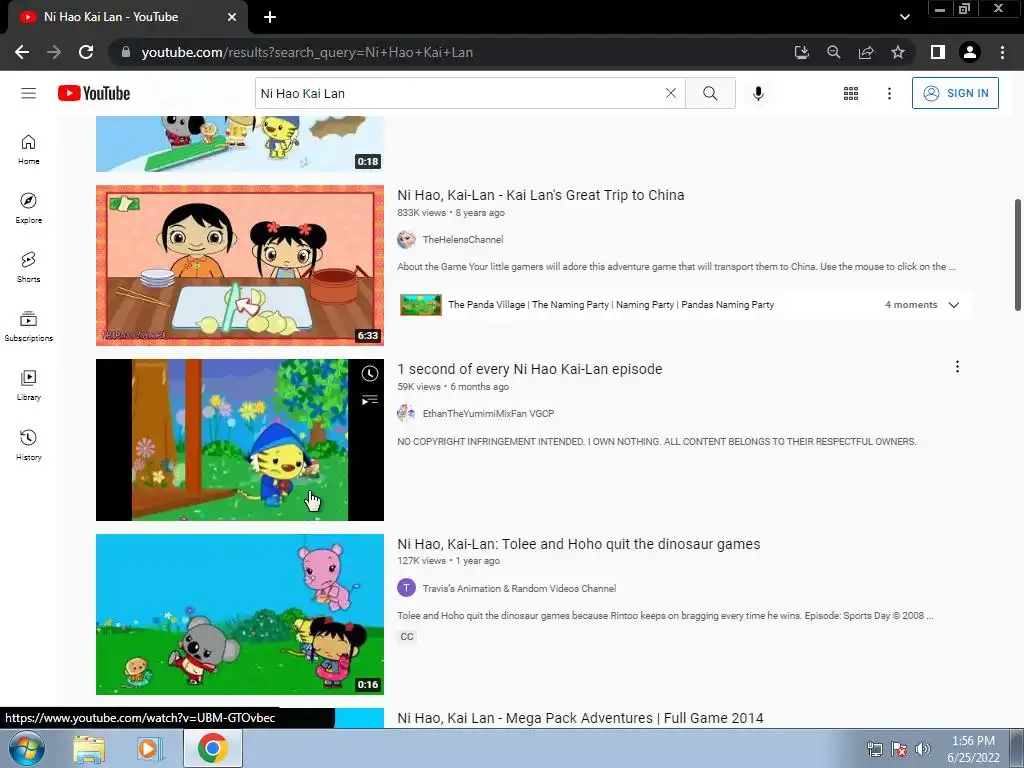Open 'Tolee and Hoho quit the dinosaur games'
Screen dimensions: 1024x768
[579, 544]
